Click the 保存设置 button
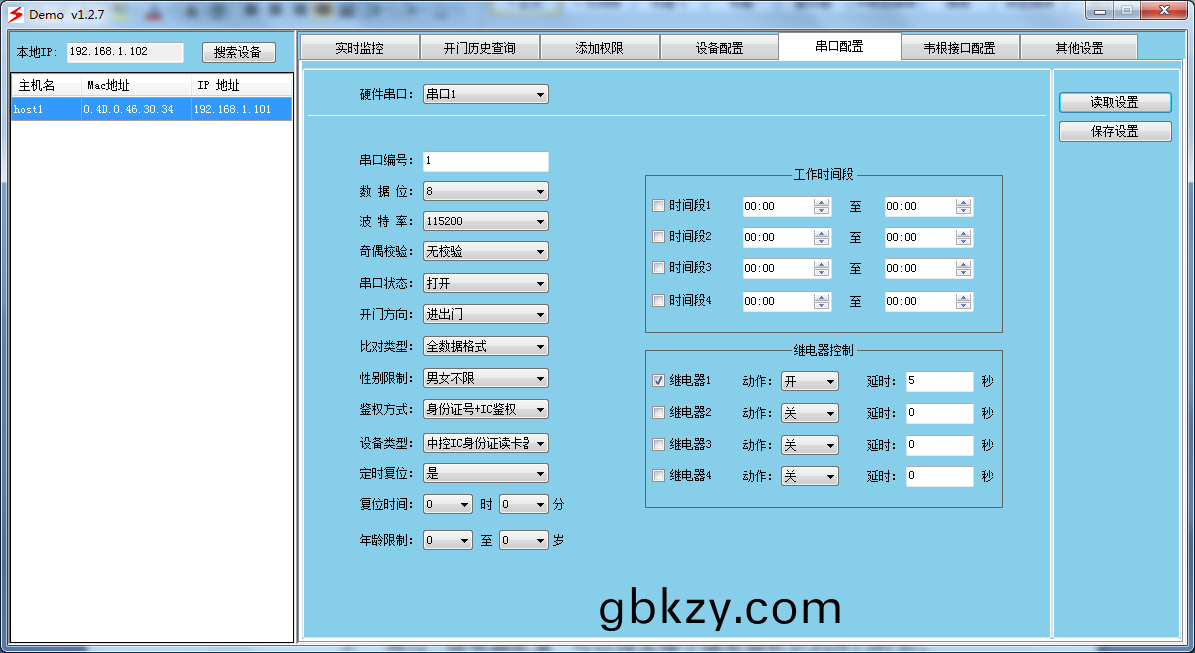This screenshot has height=653, width=1195. pyautogui.click(x=1114, y=132)
